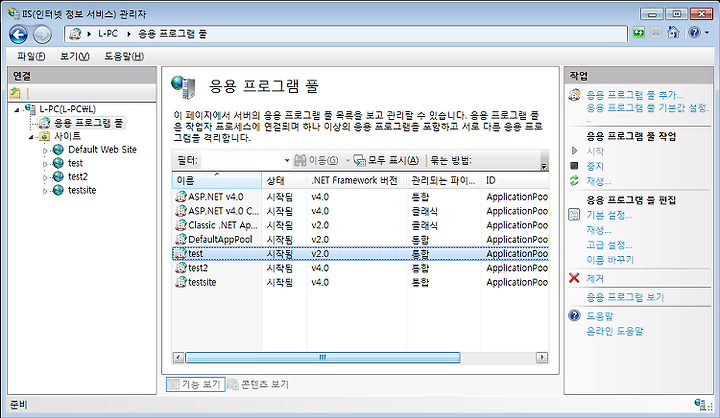720x418 pixels.
Task: Select the Classic .NET Ap... pool icon
Action: (180, 225)
